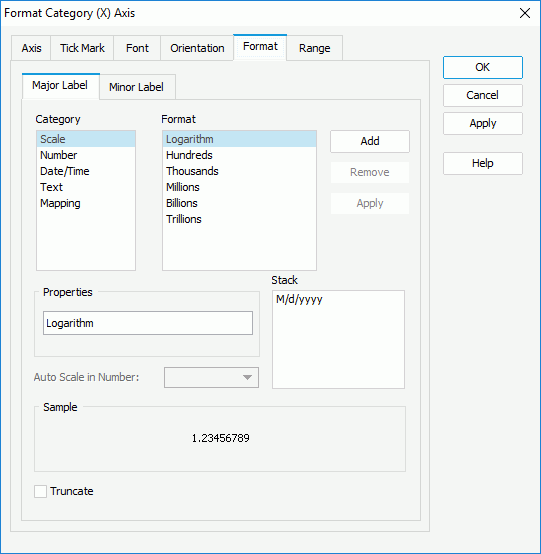The height and width of the screenshot is (554, 541).
Task: Click the Properties Logarithm text field
Action: click(x=148, y=323)
